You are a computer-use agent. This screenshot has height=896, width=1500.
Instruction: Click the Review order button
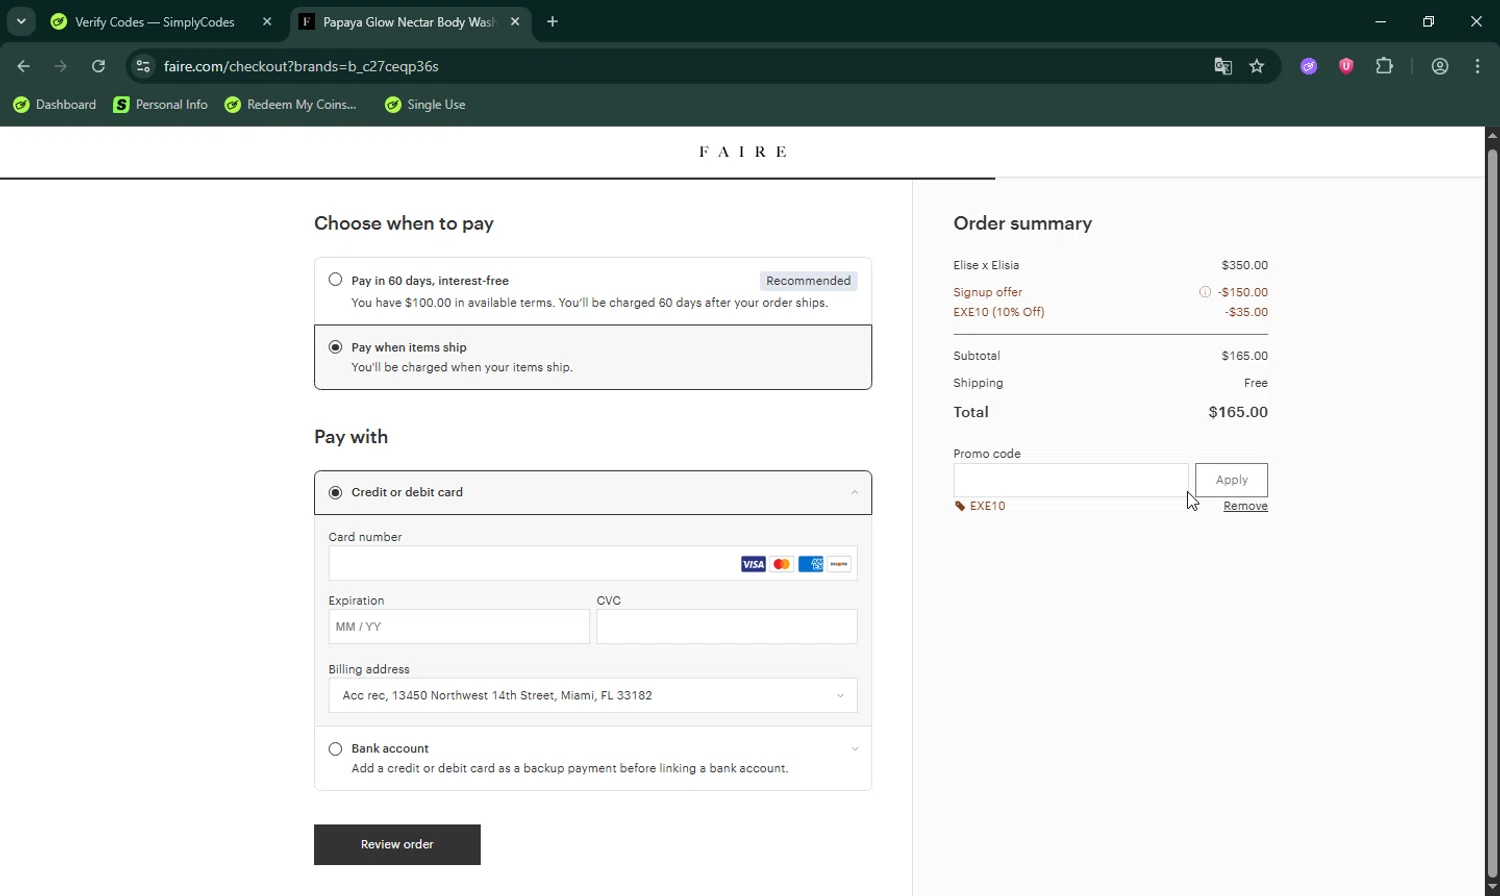click(397, 845)
